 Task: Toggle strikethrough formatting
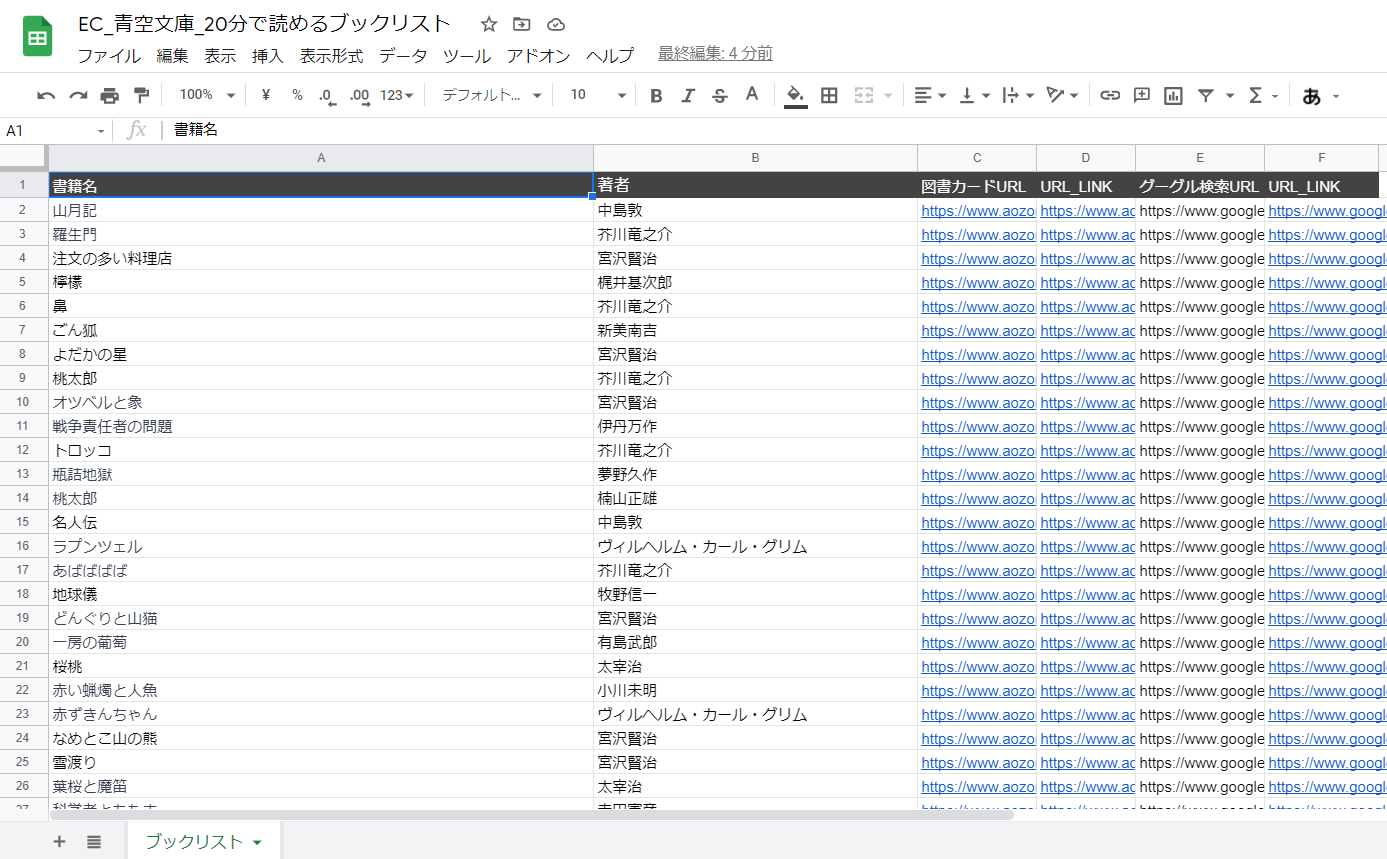pos(720,95)
